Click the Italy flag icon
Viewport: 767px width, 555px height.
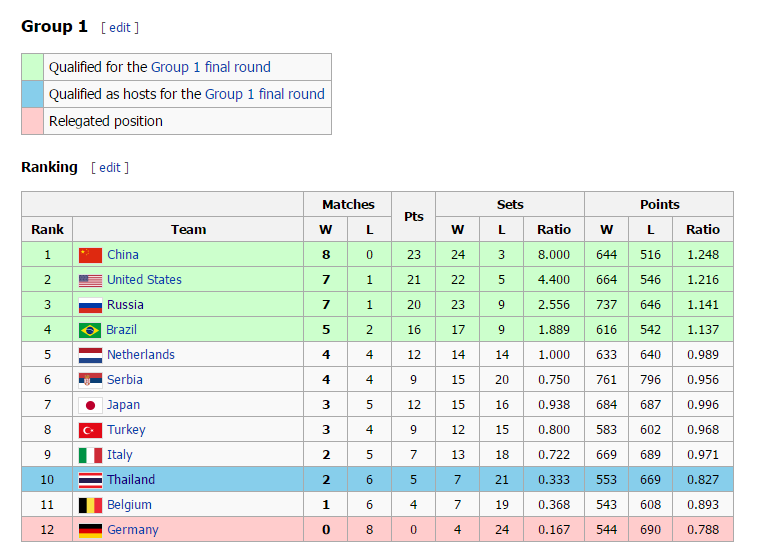click(90, 455)
